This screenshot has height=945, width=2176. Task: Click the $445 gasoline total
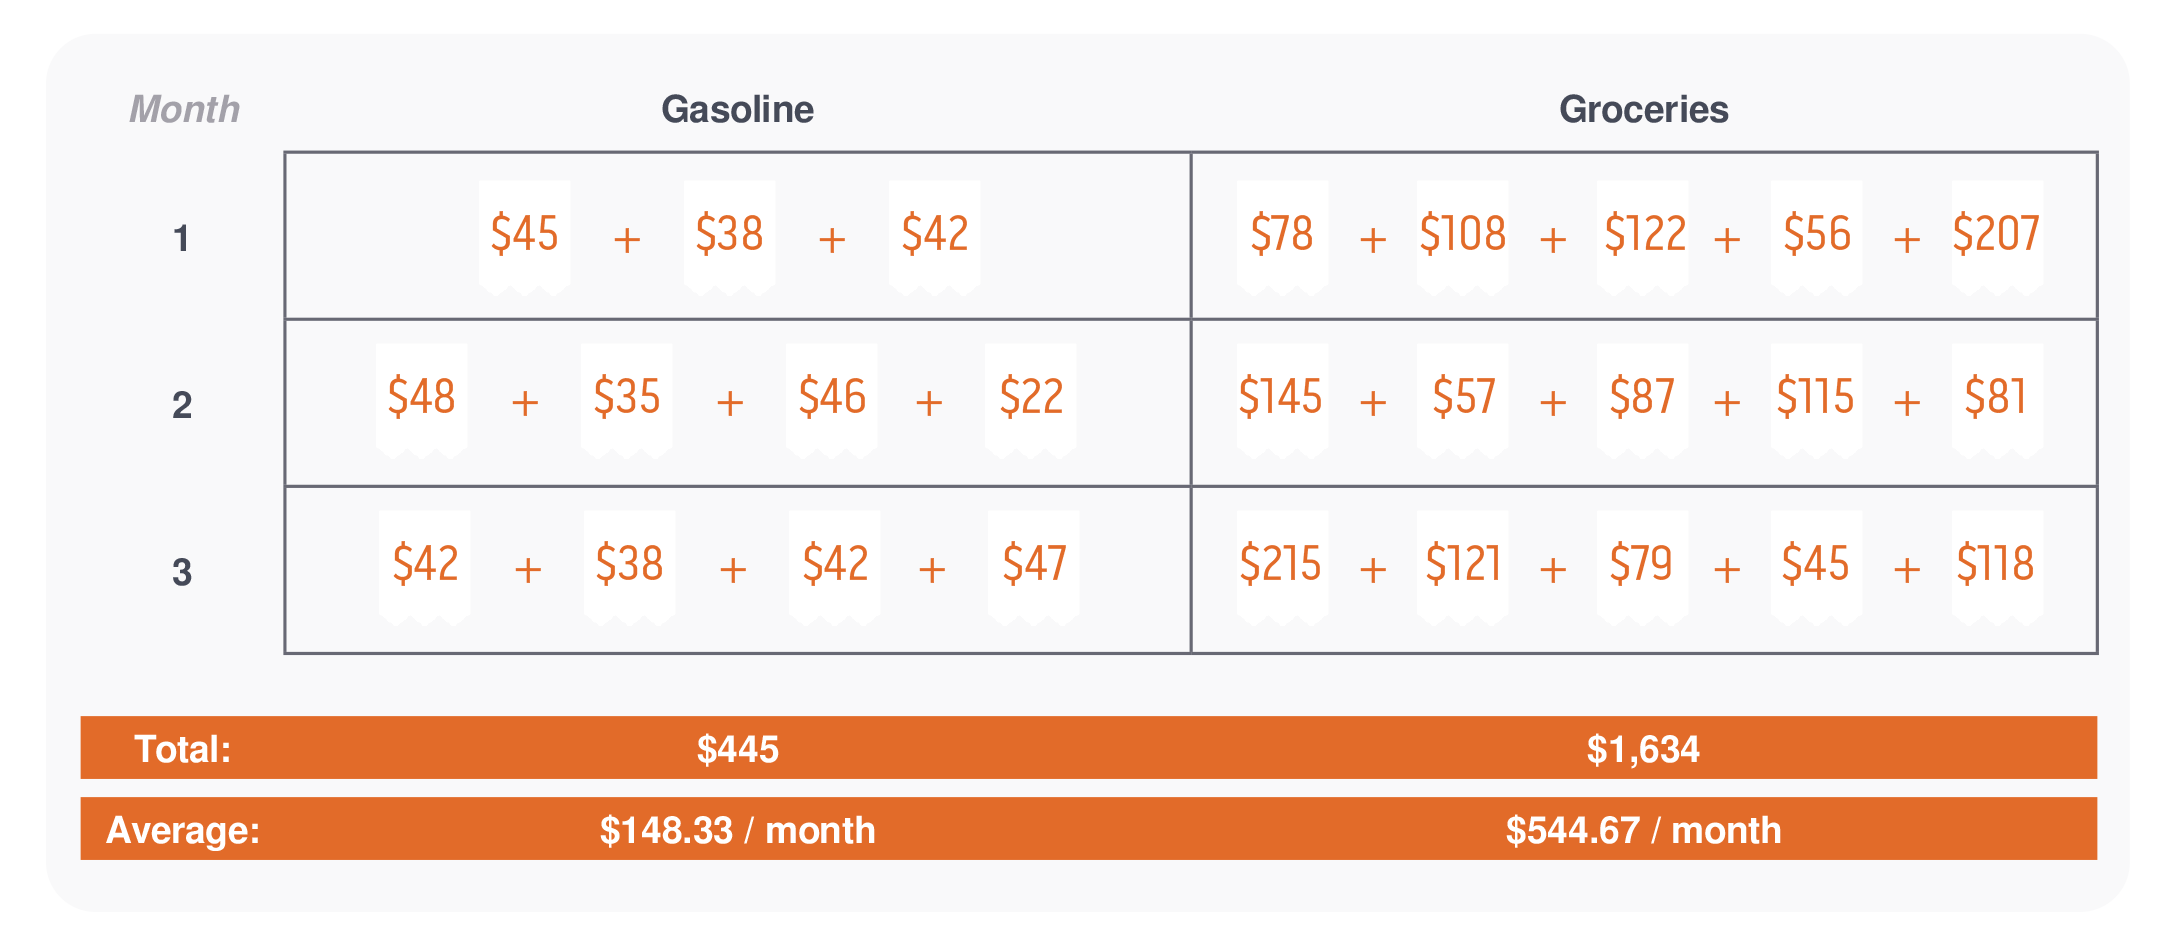point(737,749)
